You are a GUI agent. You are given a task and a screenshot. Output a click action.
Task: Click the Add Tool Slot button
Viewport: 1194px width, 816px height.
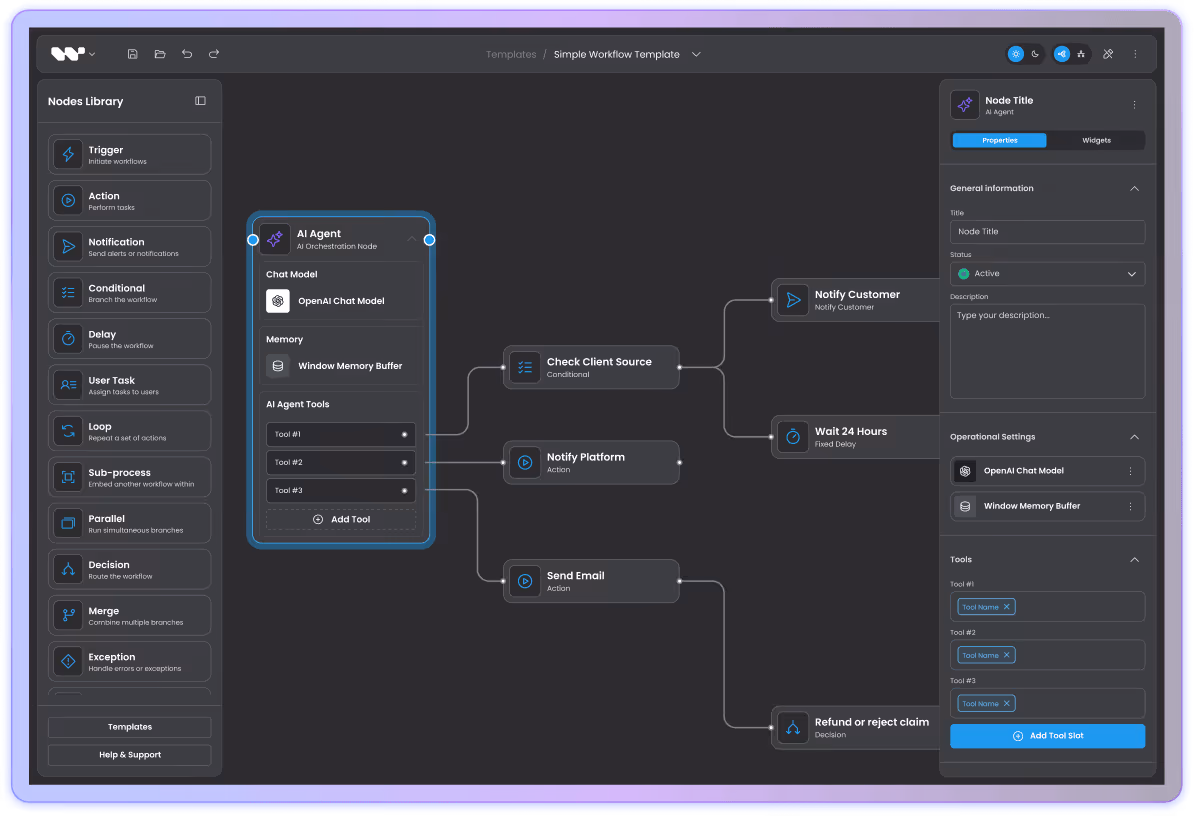pos(1047,735)
